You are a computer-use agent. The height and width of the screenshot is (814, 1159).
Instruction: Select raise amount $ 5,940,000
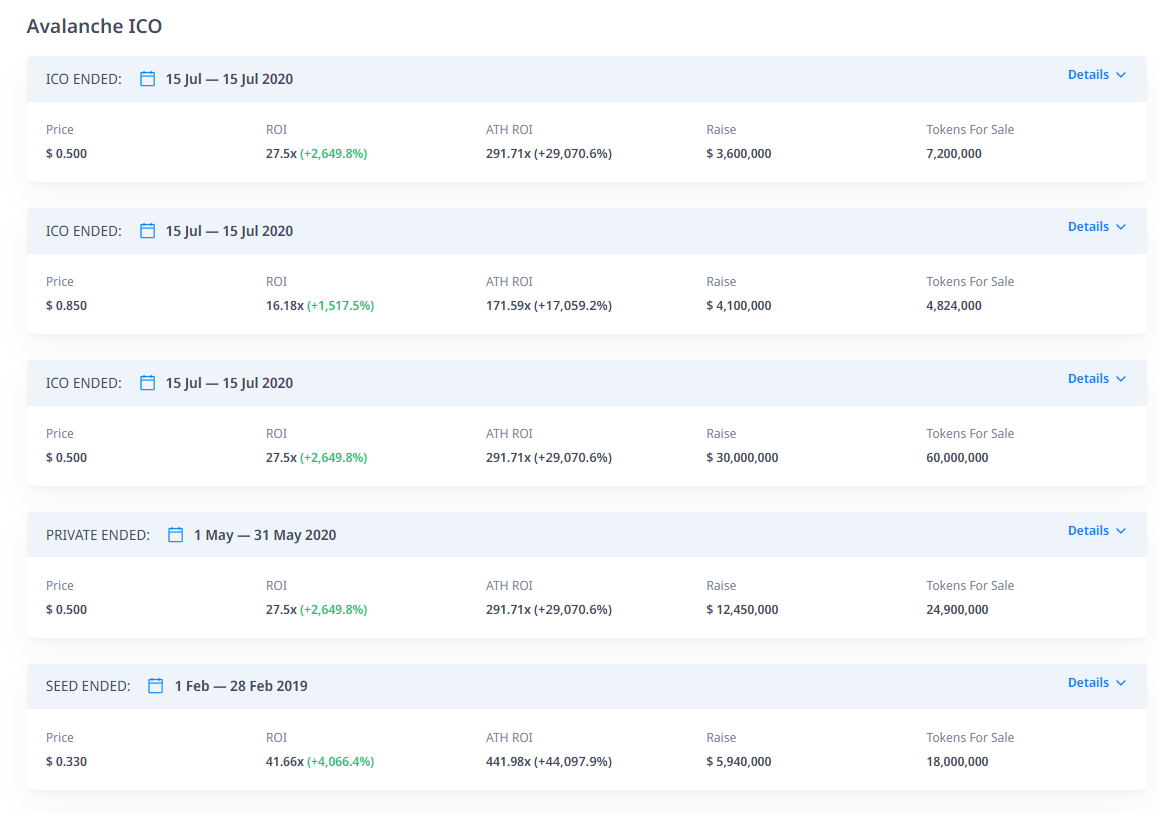(x=738, y=762)
